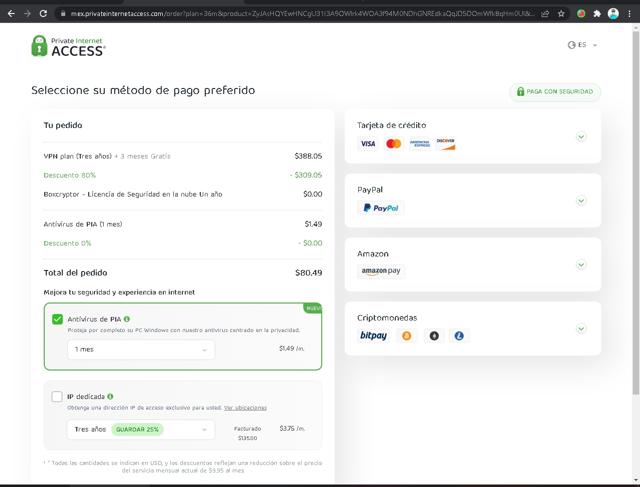Click the 'Paga con seguridad' badge

point(555,91)
